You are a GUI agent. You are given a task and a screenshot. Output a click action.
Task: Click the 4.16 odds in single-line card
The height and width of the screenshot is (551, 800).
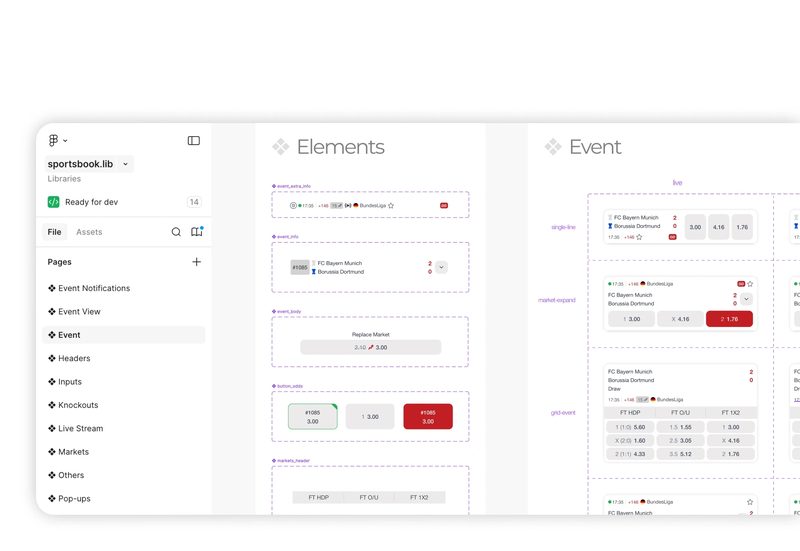[719, 228]
